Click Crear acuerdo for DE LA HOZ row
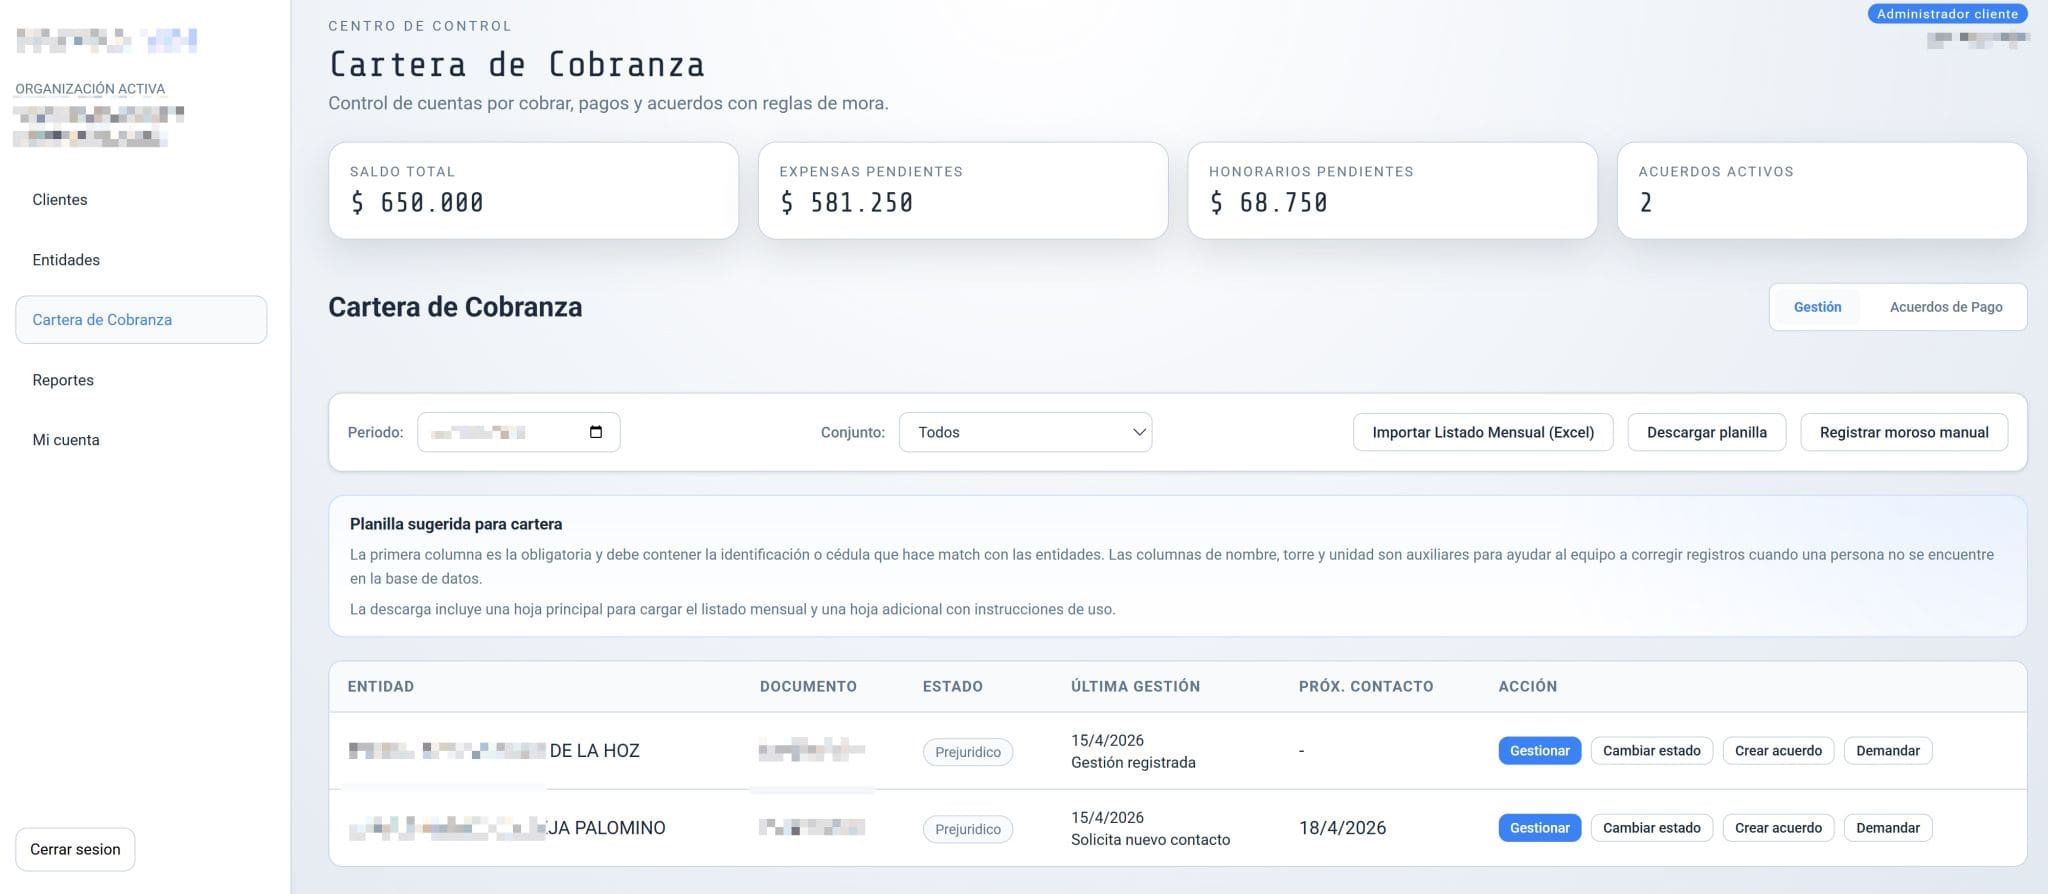Screen dimensions: 2048x894 [1778, 751]
